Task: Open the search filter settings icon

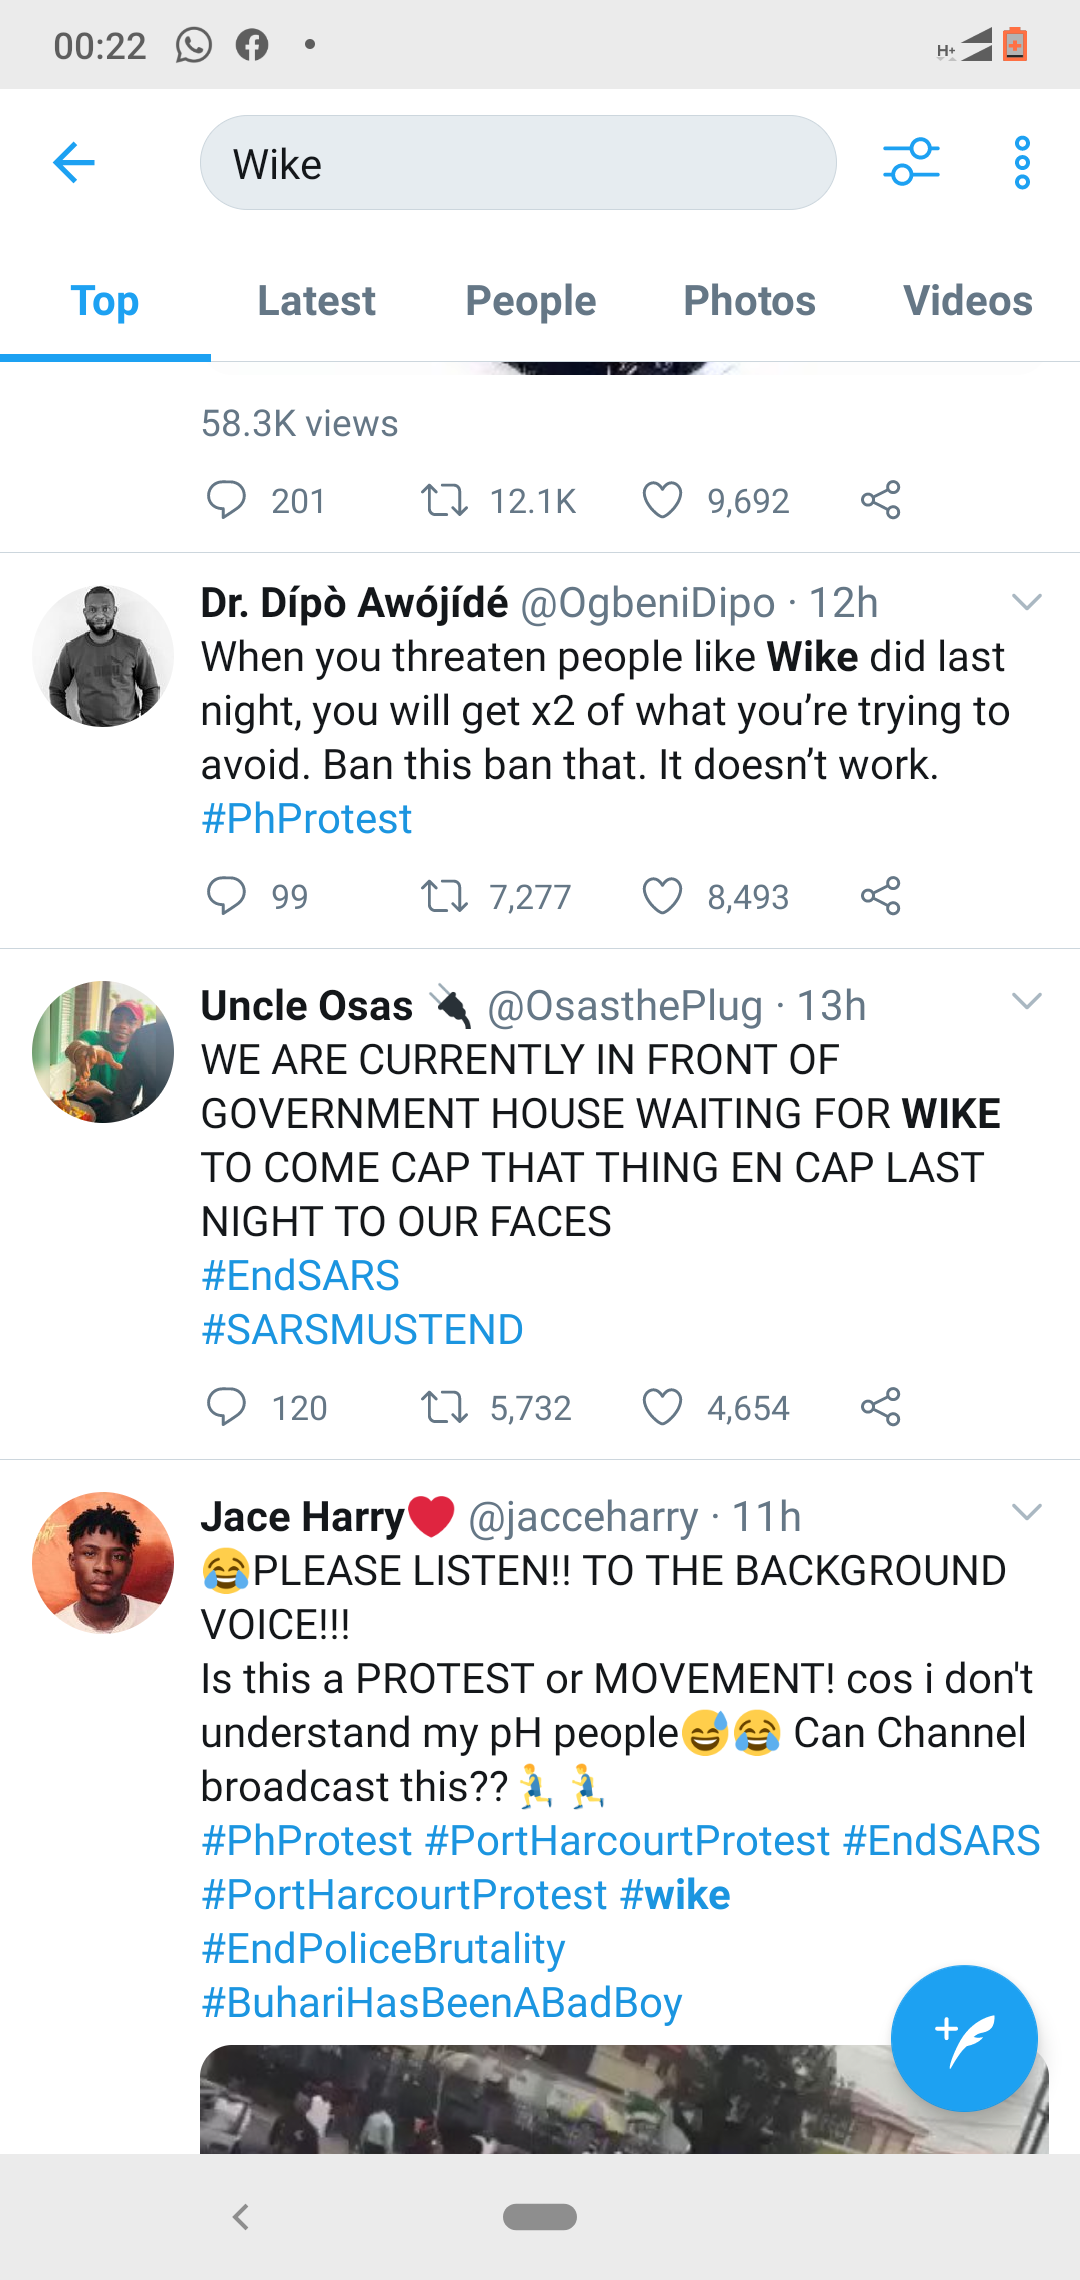Action: tap(911, 162)
